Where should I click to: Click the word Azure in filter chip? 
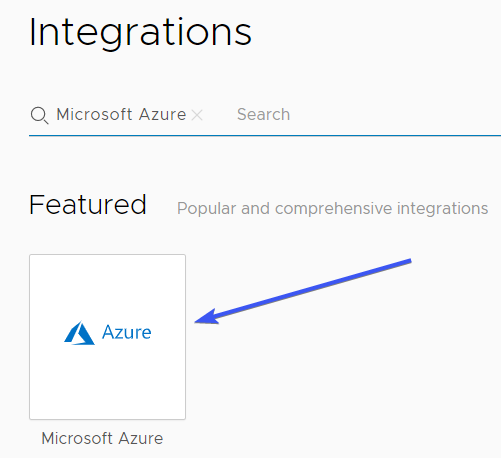[x=163, y=115]
